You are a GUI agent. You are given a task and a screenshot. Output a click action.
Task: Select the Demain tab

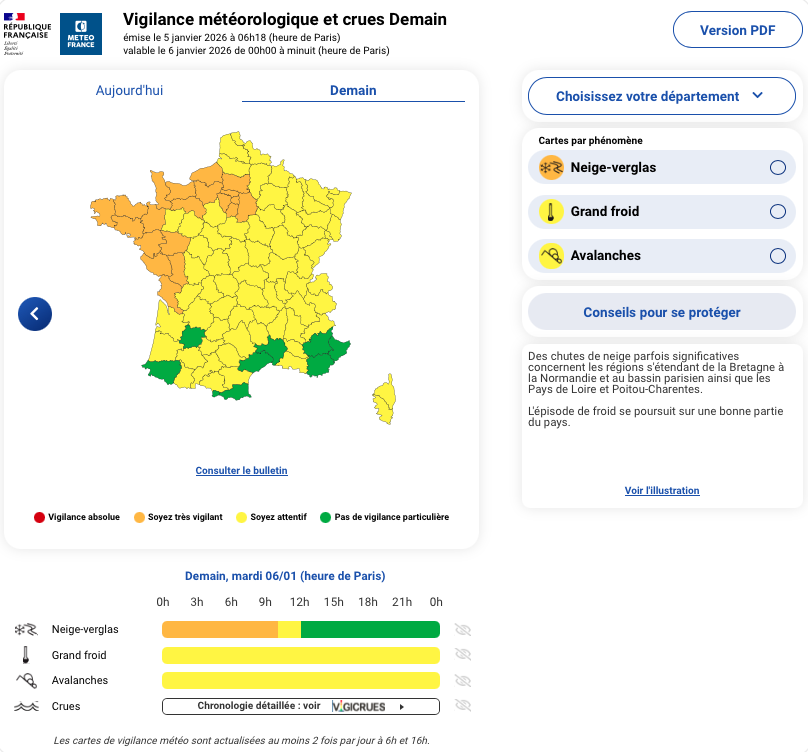(353, 90)
